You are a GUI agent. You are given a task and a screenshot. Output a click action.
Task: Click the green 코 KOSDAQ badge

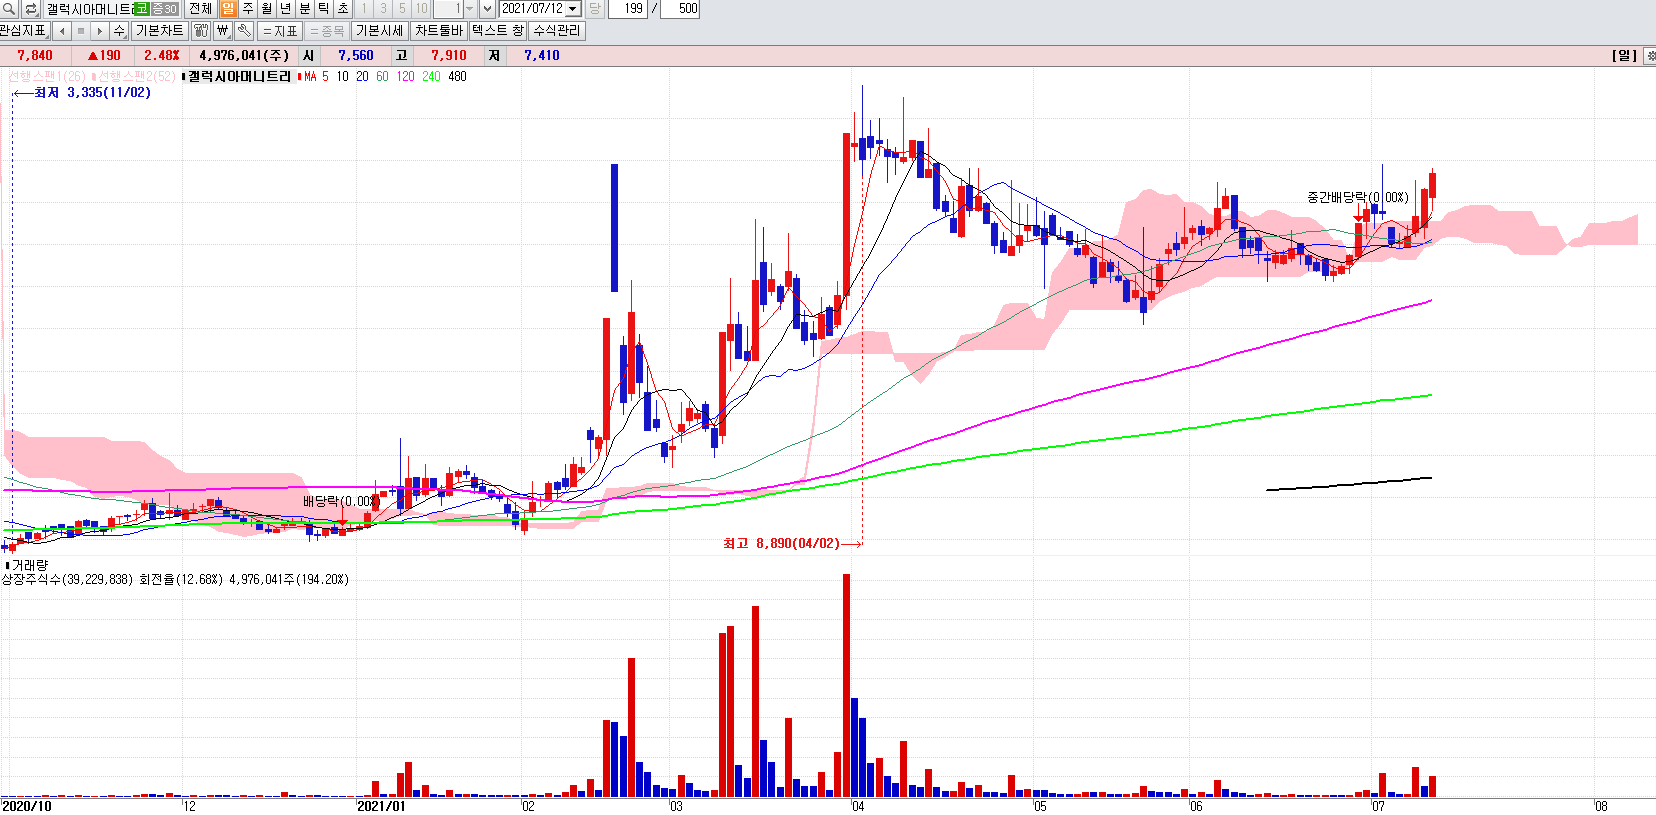141,9
